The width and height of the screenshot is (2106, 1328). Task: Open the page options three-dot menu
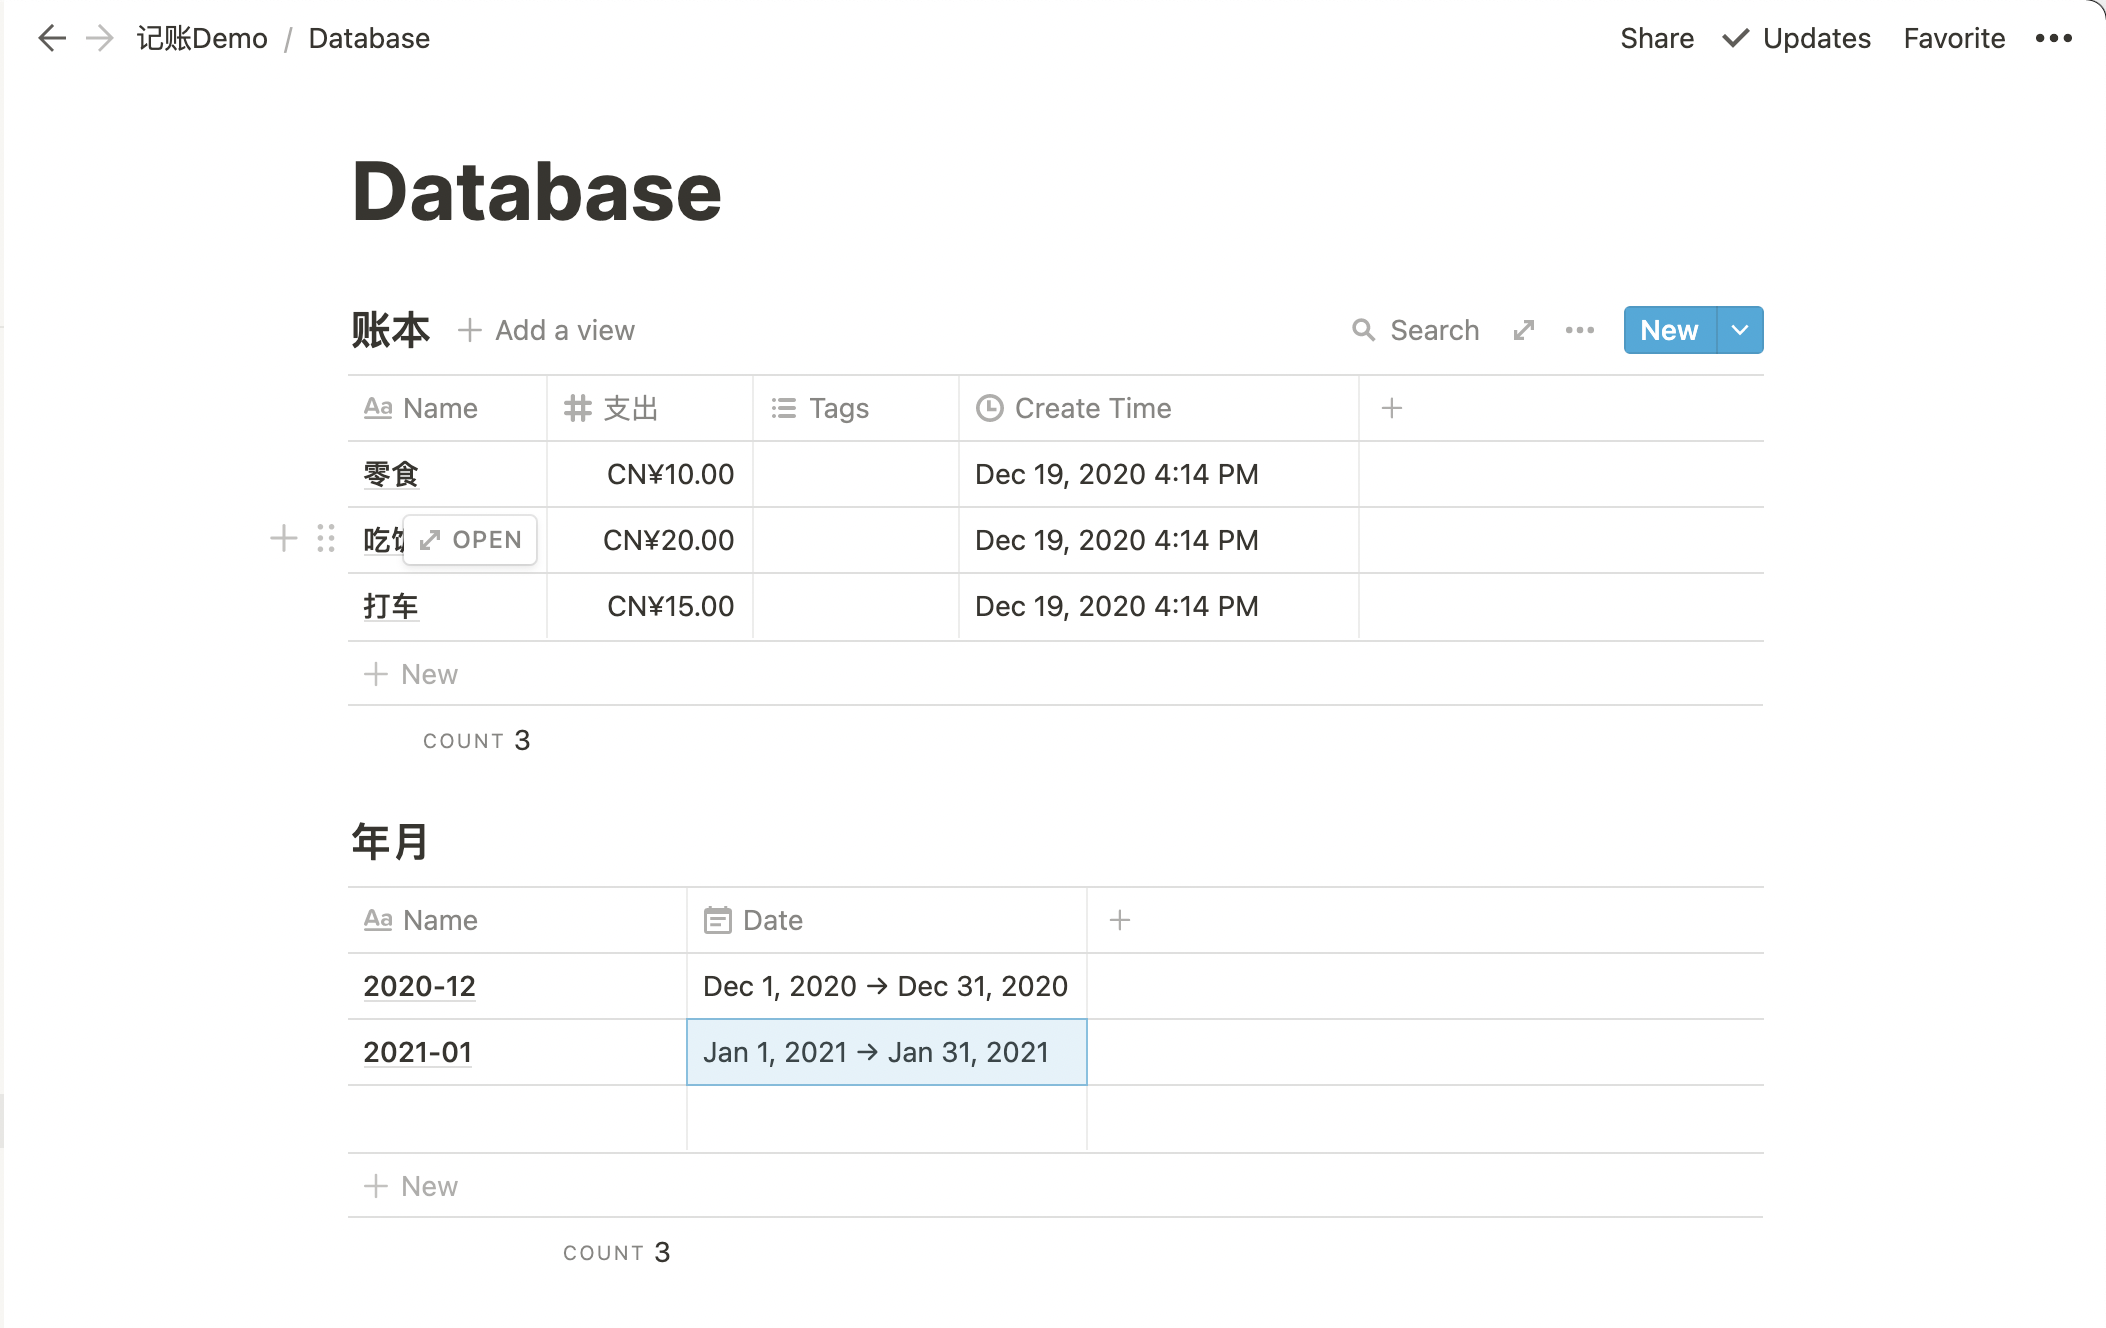[x=2053, y=39]
